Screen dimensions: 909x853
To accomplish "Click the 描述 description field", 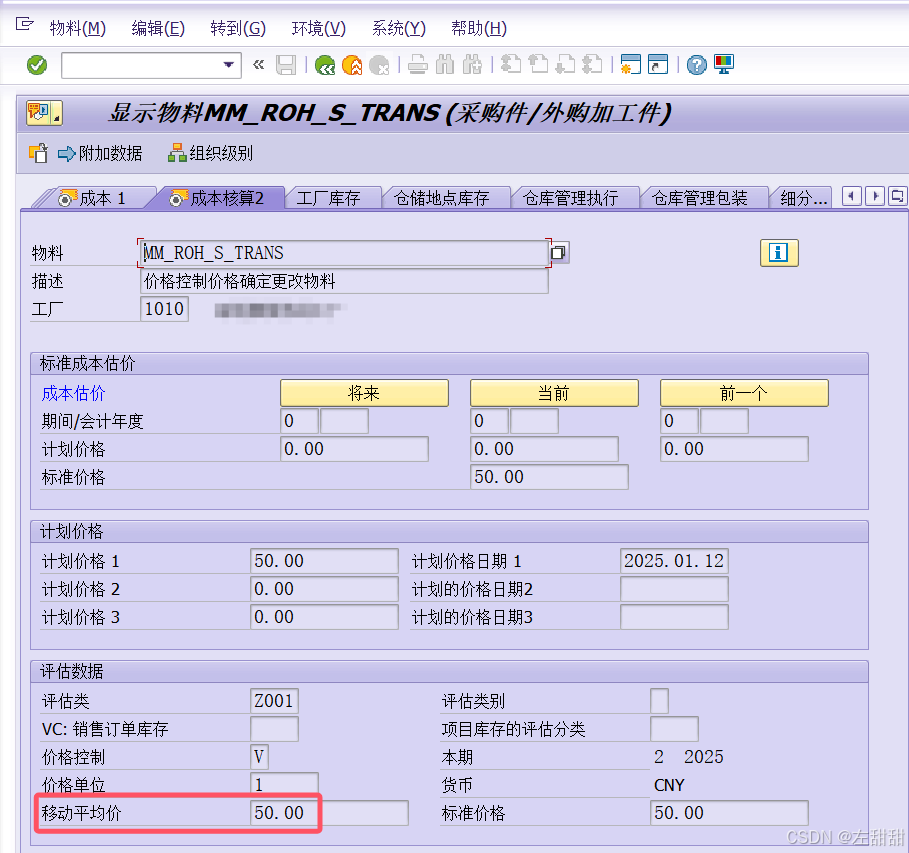I will (344, 281).
